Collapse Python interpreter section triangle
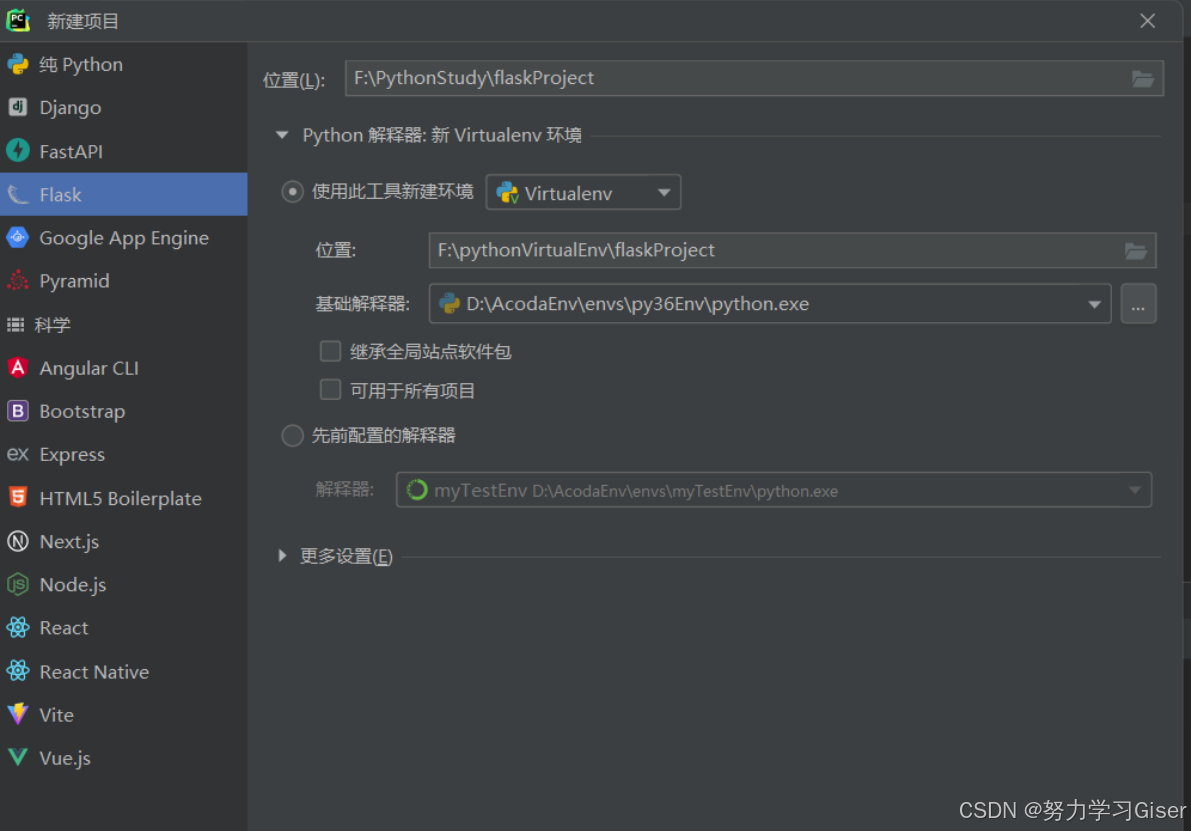1191x831 pixels. (x=283, y=135)
